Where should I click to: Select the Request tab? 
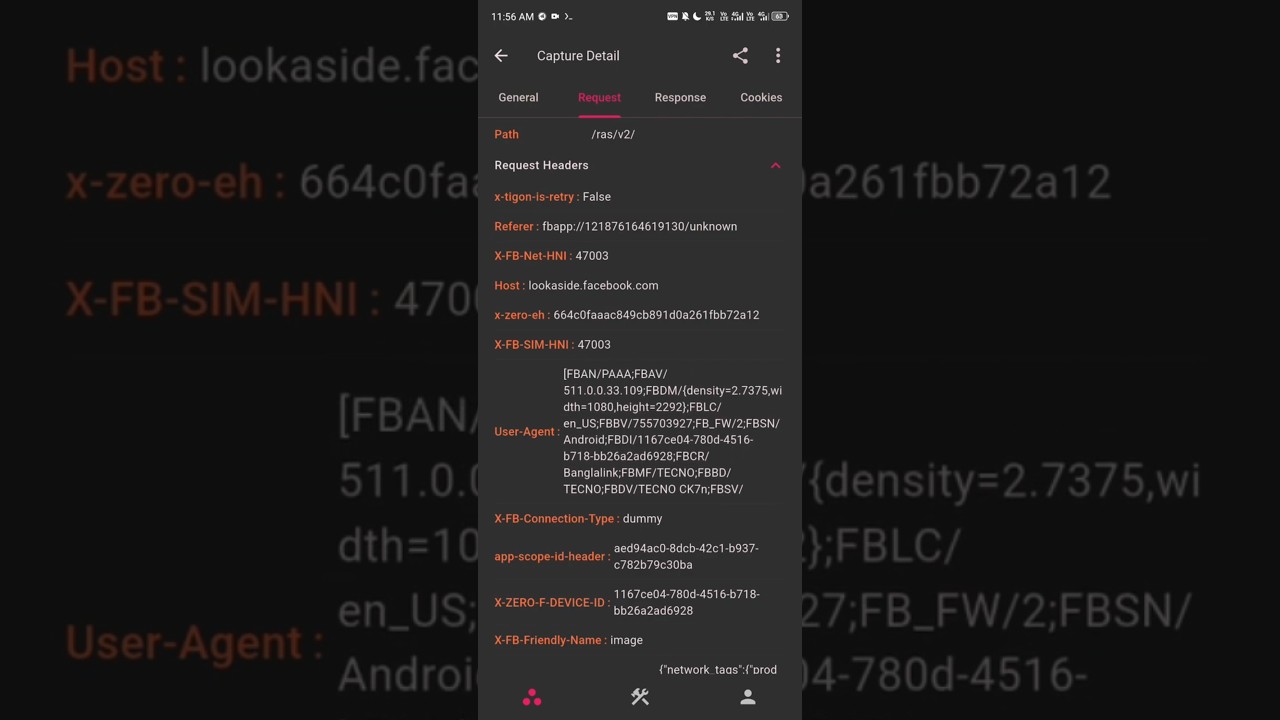pos(599,97)
